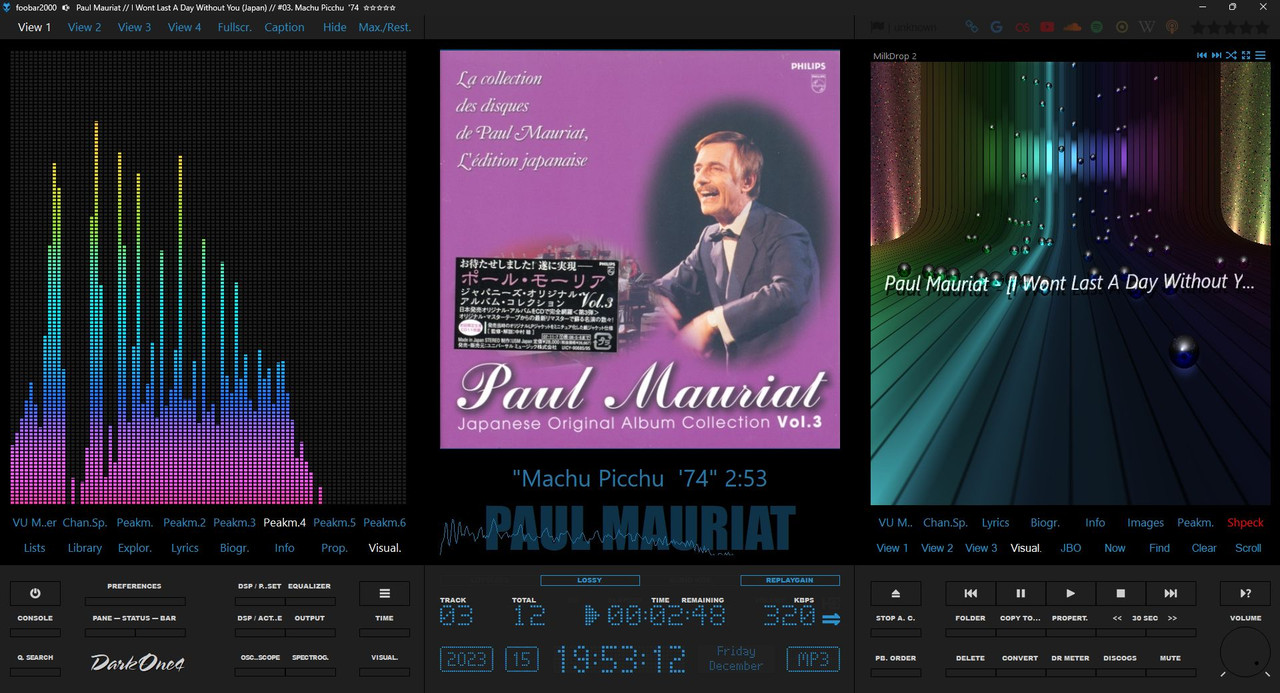
Task: Open the Explor. tab
Action: [x=135, y=548]
